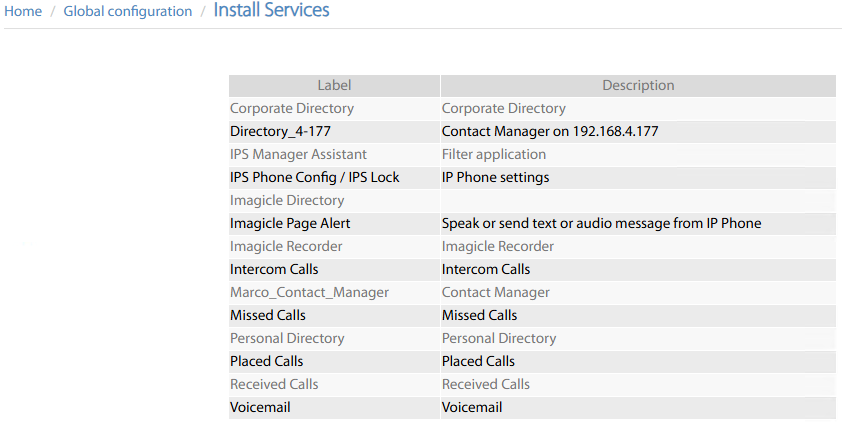This screenshot has height=427, width=842.
Task: Select the Voicemail service label
Action: coord(260,407)
